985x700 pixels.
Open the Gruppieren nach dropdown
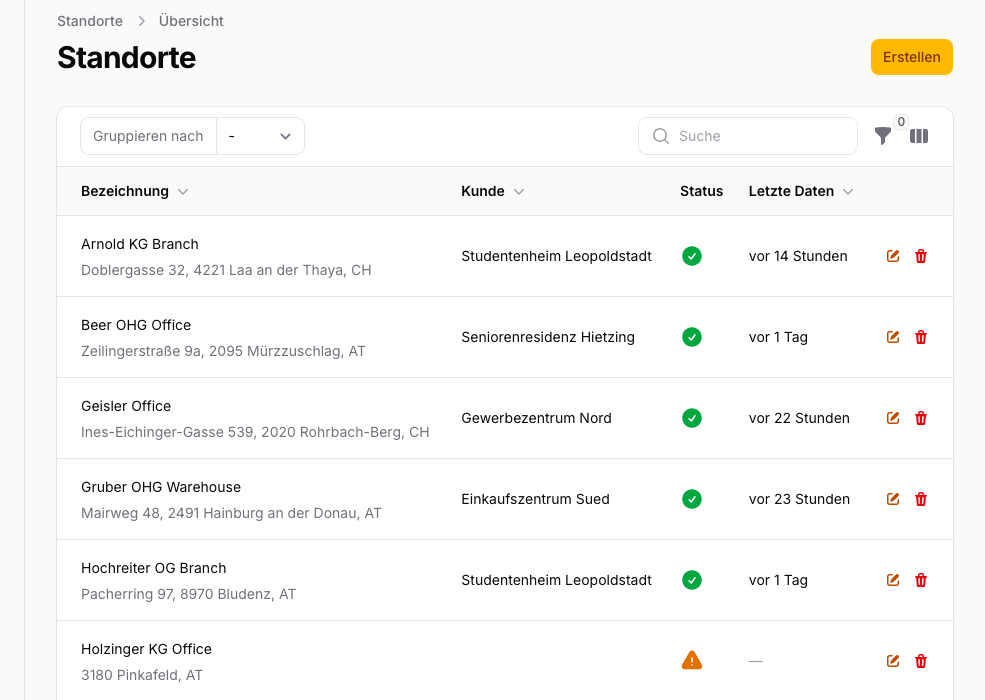coord(260,136)
